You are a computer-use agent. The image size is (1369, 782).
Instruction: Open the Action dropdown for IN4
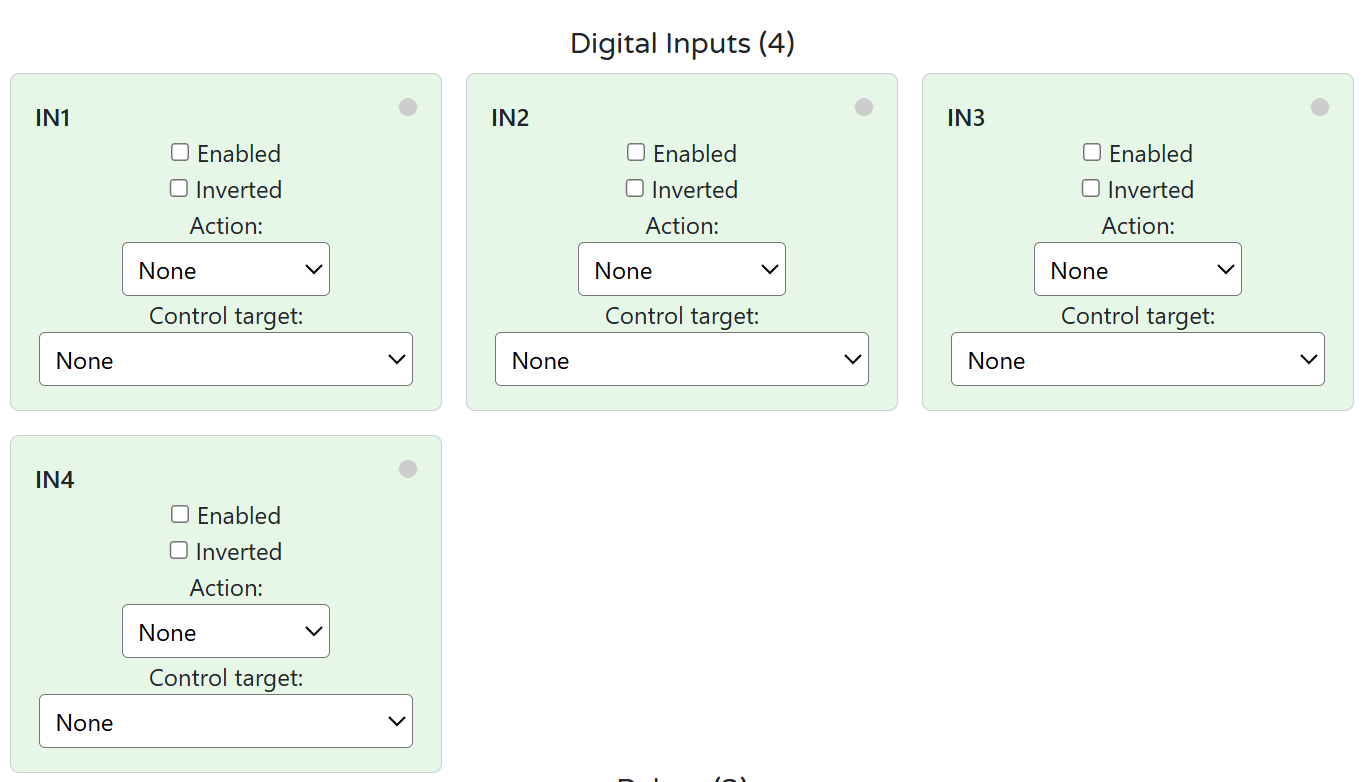coord(225,631)
